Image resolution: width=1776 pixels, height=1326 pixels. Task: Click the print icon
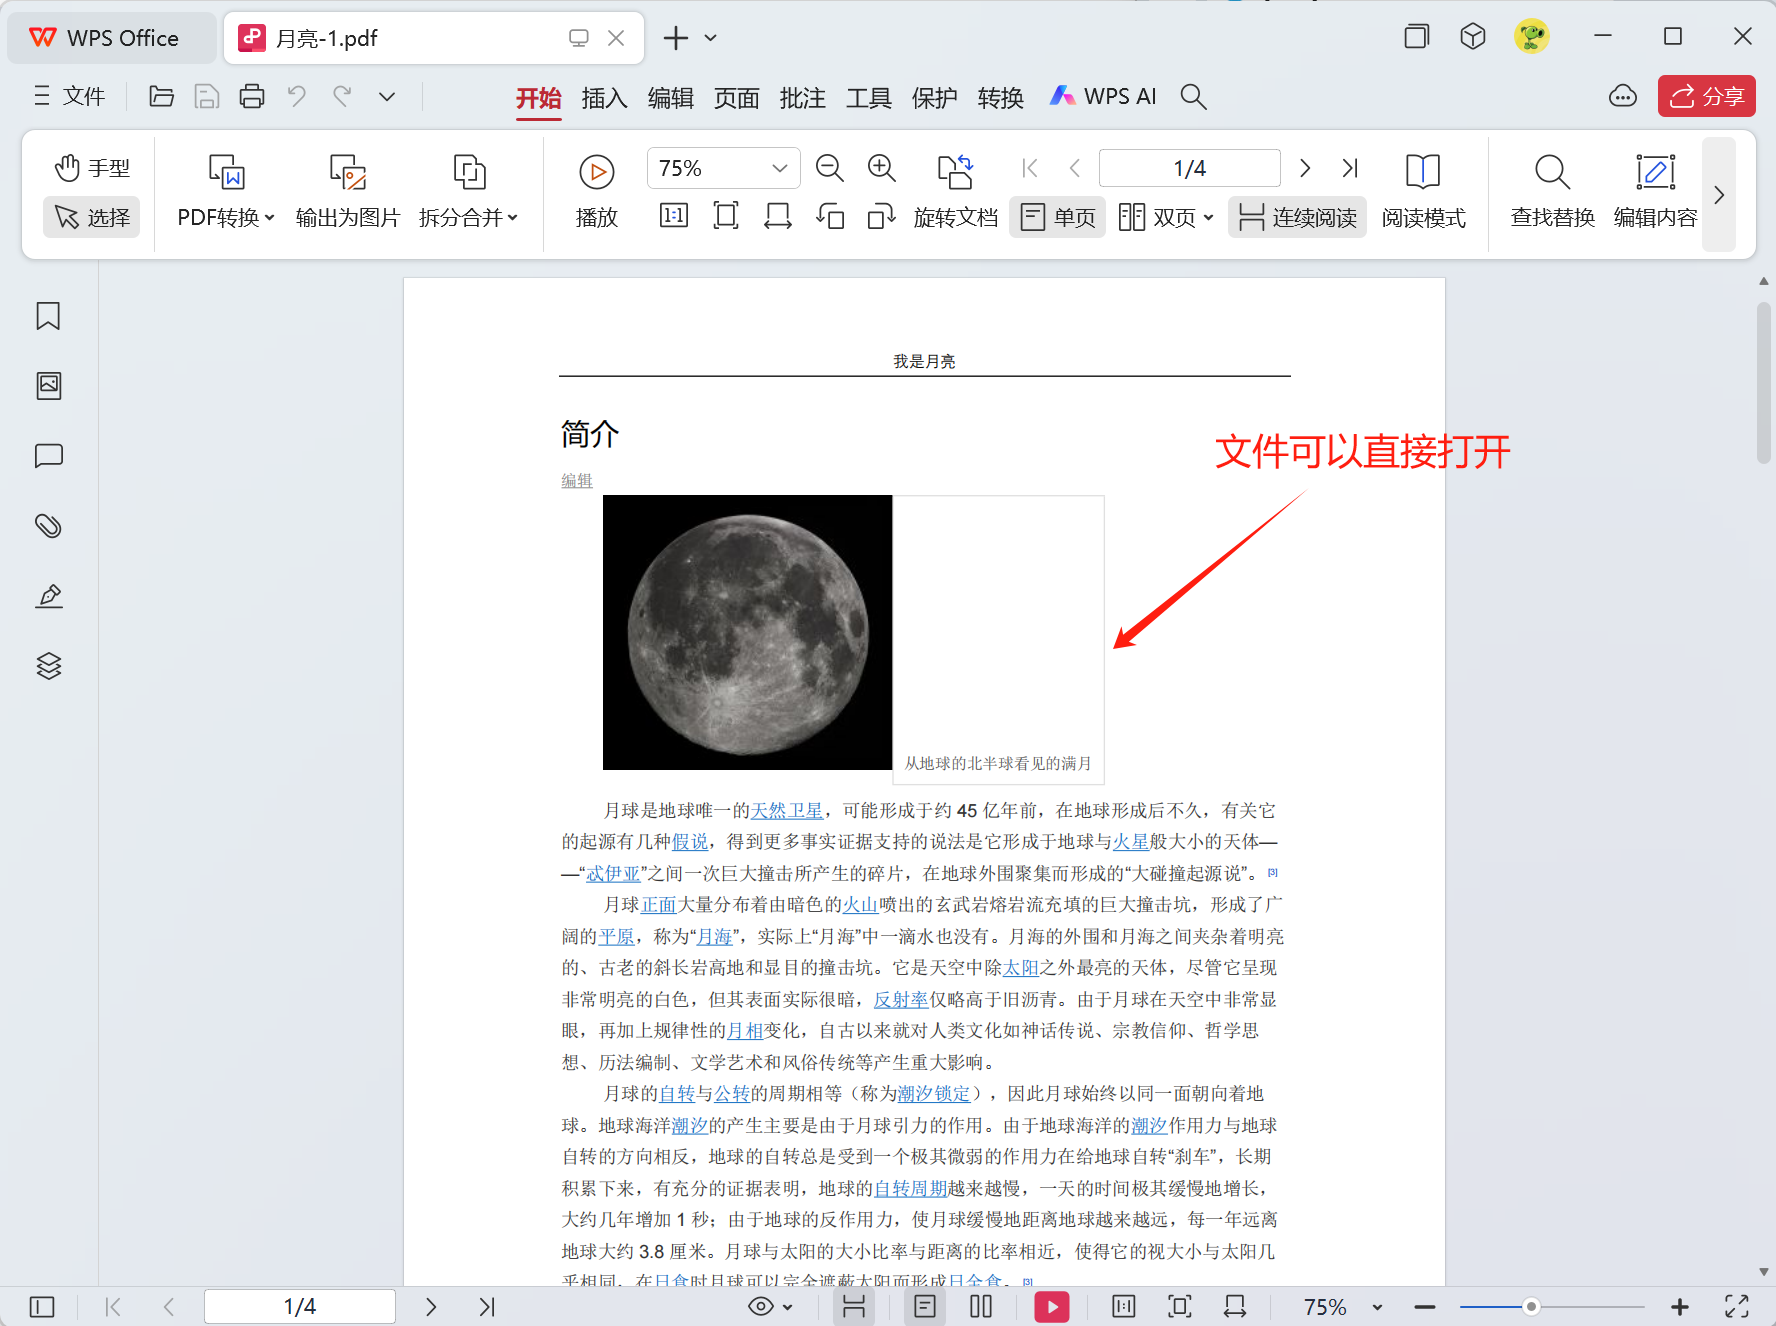point(252,96)
